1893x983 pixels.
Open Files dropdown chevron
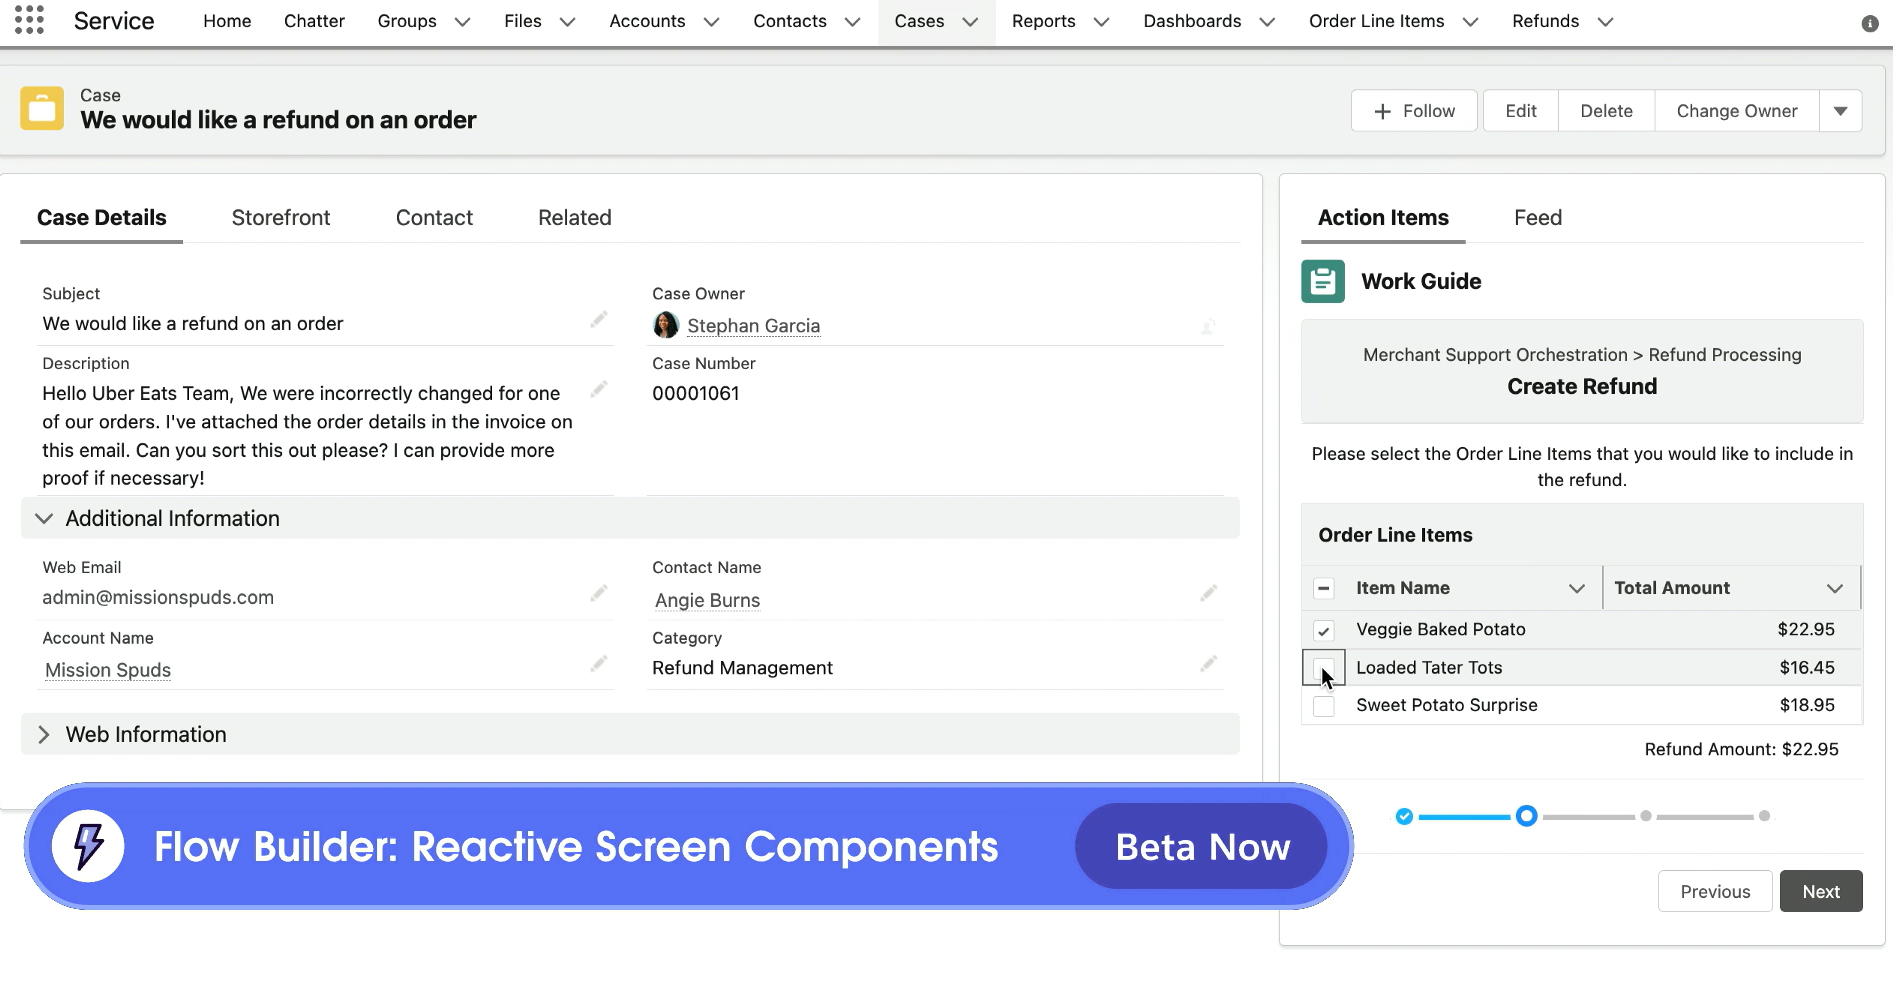coord(567,22)
